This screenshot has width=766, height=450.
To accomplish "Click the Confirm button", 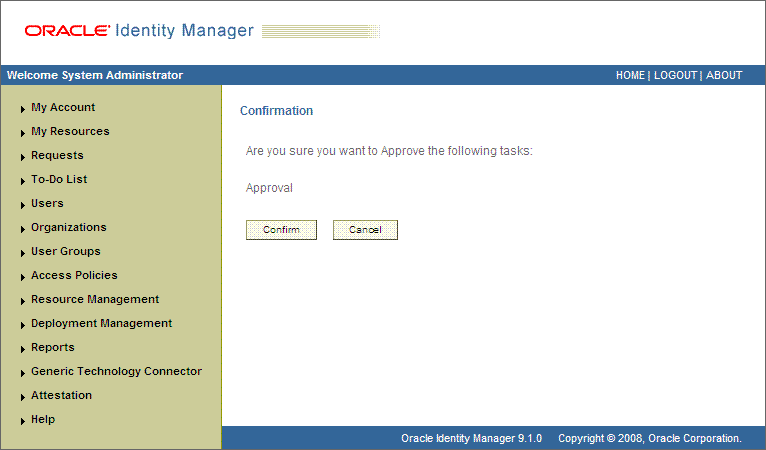I will tap(281, 230).
